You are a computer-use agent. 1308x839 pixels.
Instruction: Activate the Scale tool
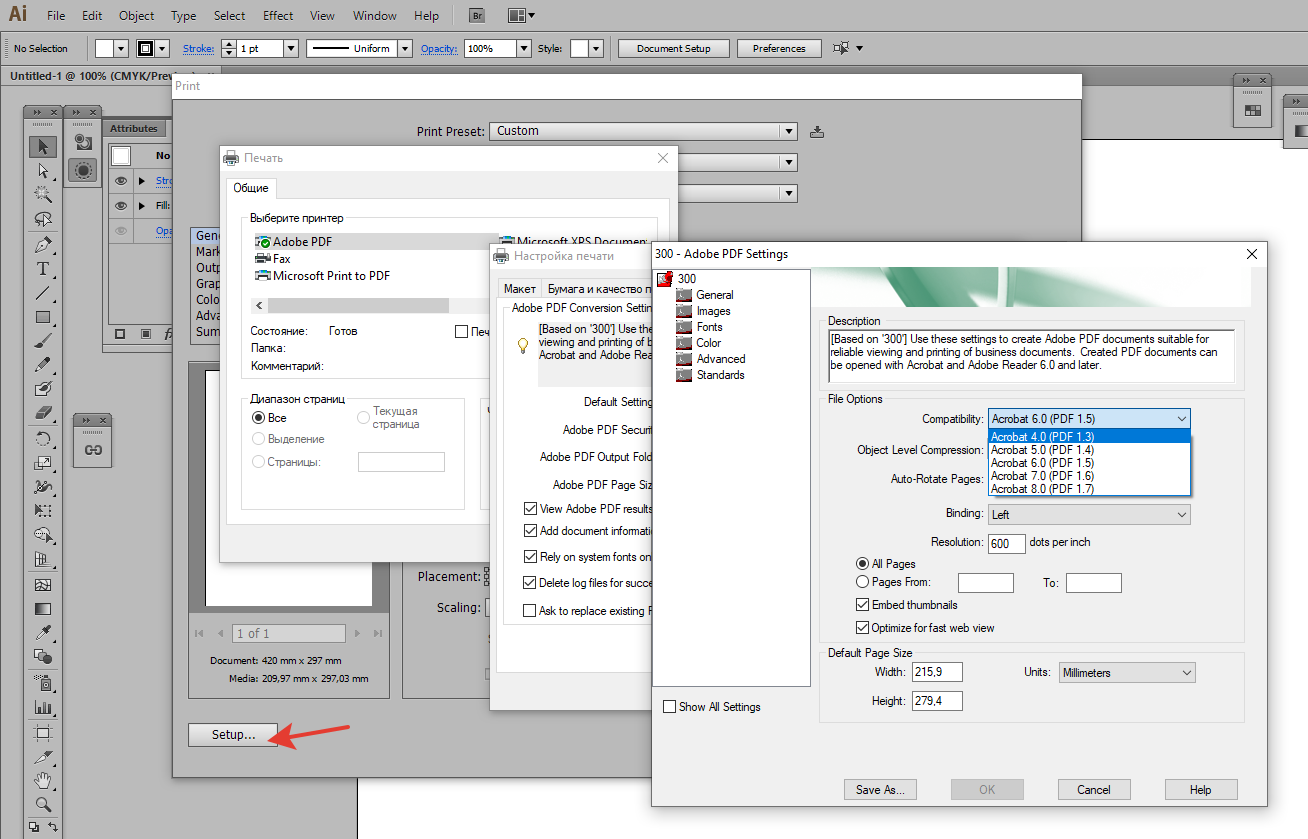[43, 463]
